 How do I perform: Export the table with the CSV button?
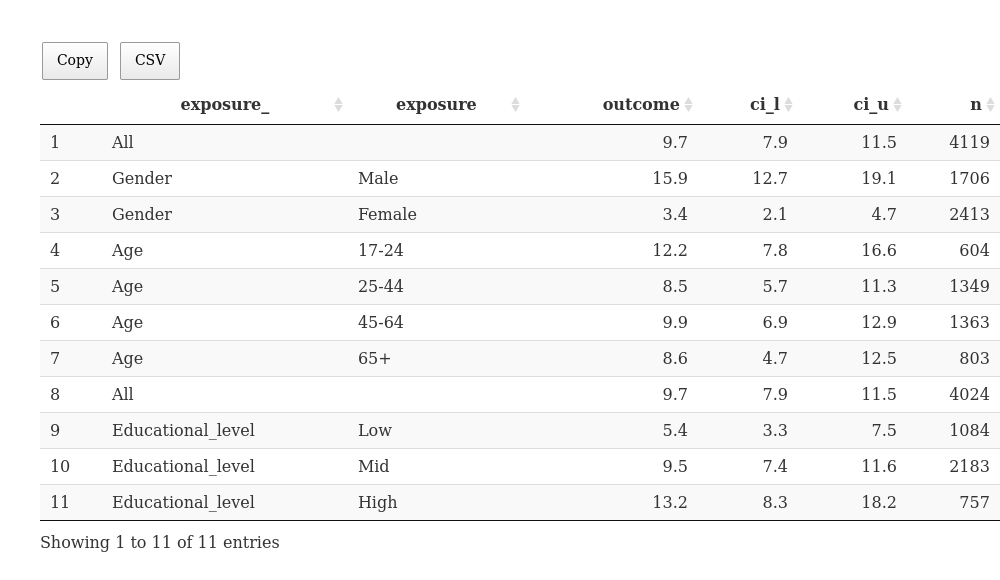(150, 61)
